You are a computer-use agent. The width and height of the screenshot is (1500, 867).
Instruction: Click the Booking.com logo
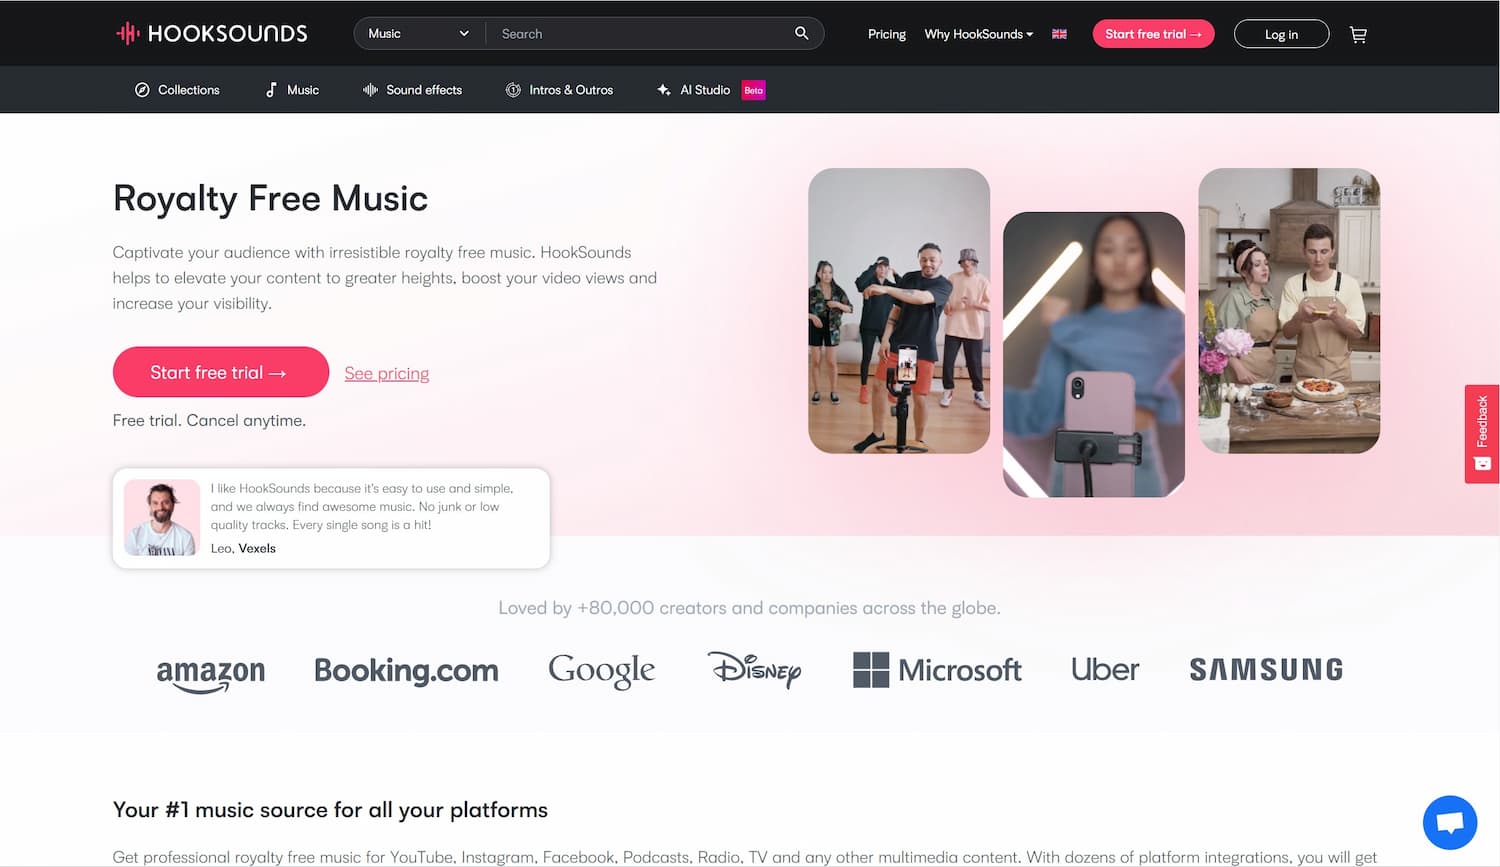tap(406, 670)
